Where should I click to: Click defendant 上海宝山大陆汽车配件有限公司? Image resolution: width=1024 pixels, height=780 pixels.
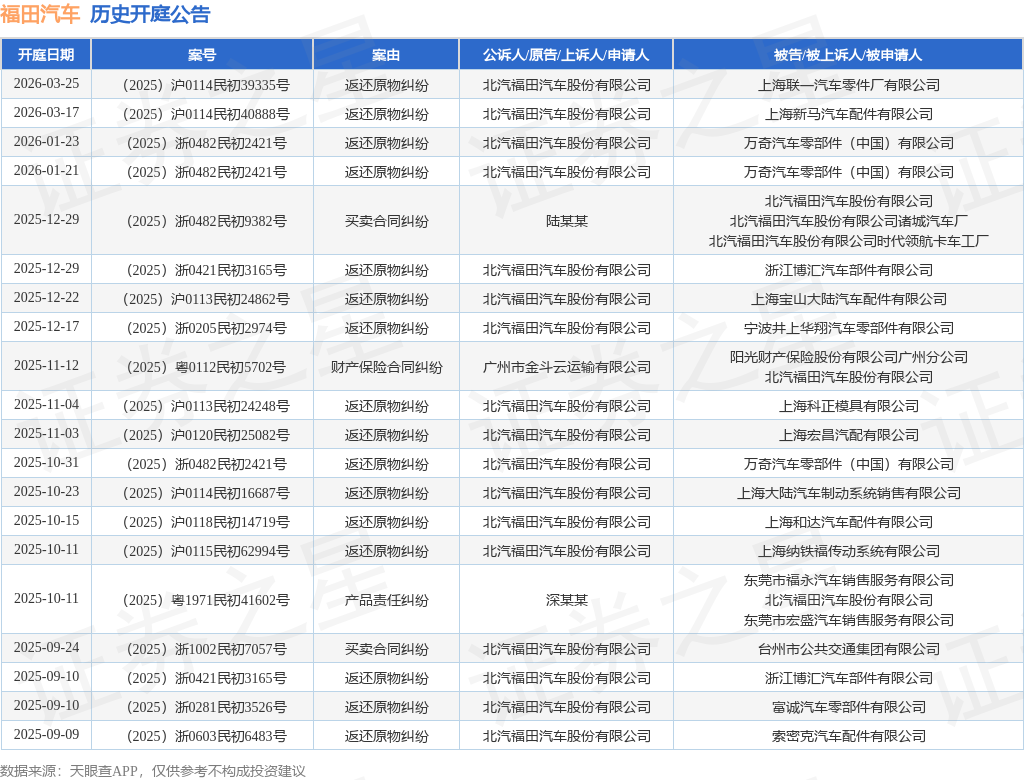[848, 299]
